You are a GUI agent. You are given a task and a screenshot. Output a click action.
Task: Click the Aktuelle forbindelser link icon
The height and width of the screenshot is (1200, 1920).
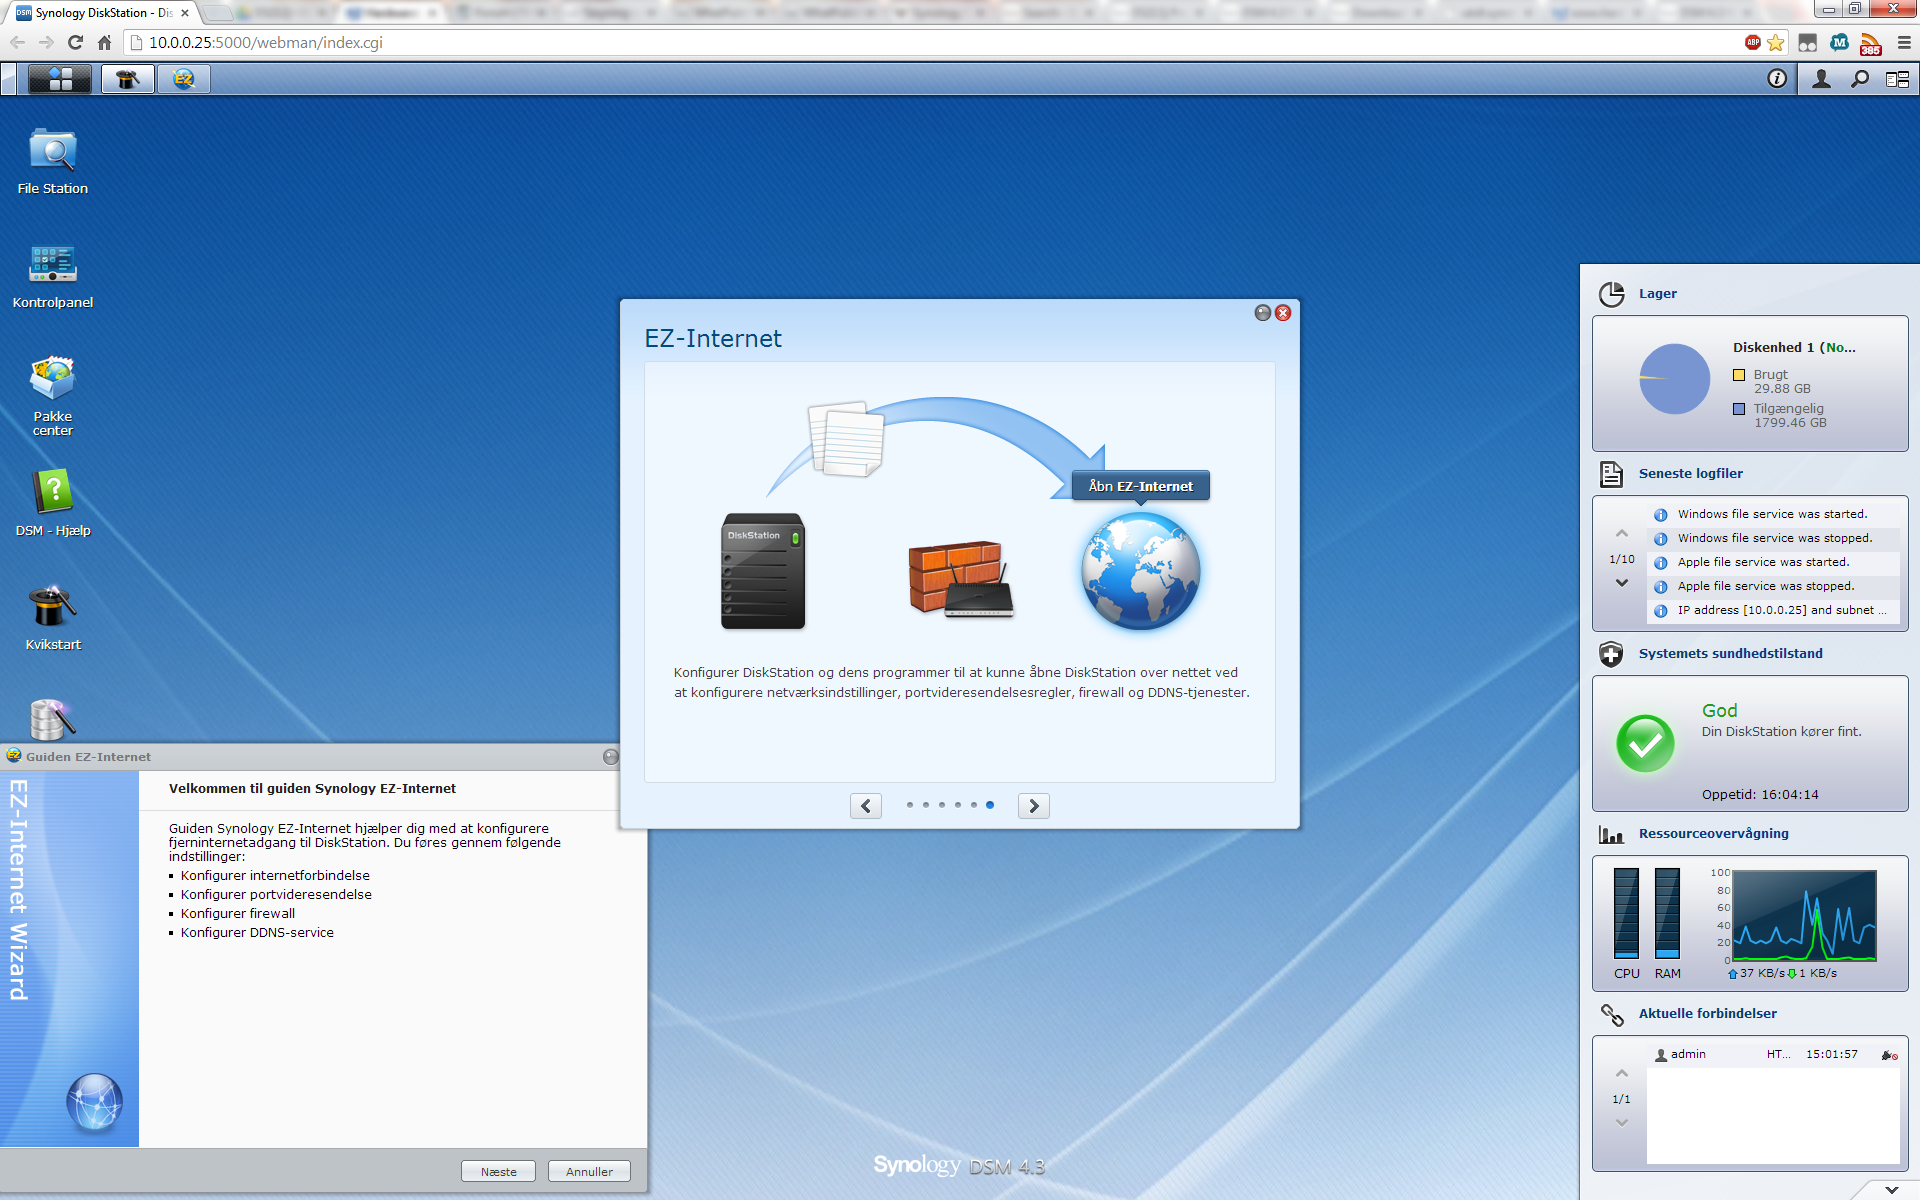[x=1611, y=1015]
